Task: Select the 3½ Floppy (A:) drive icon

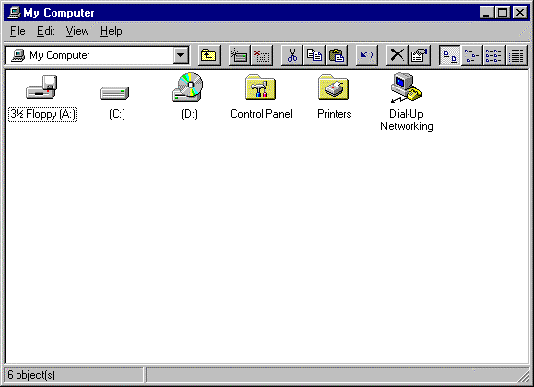Action: coord(42,87)
